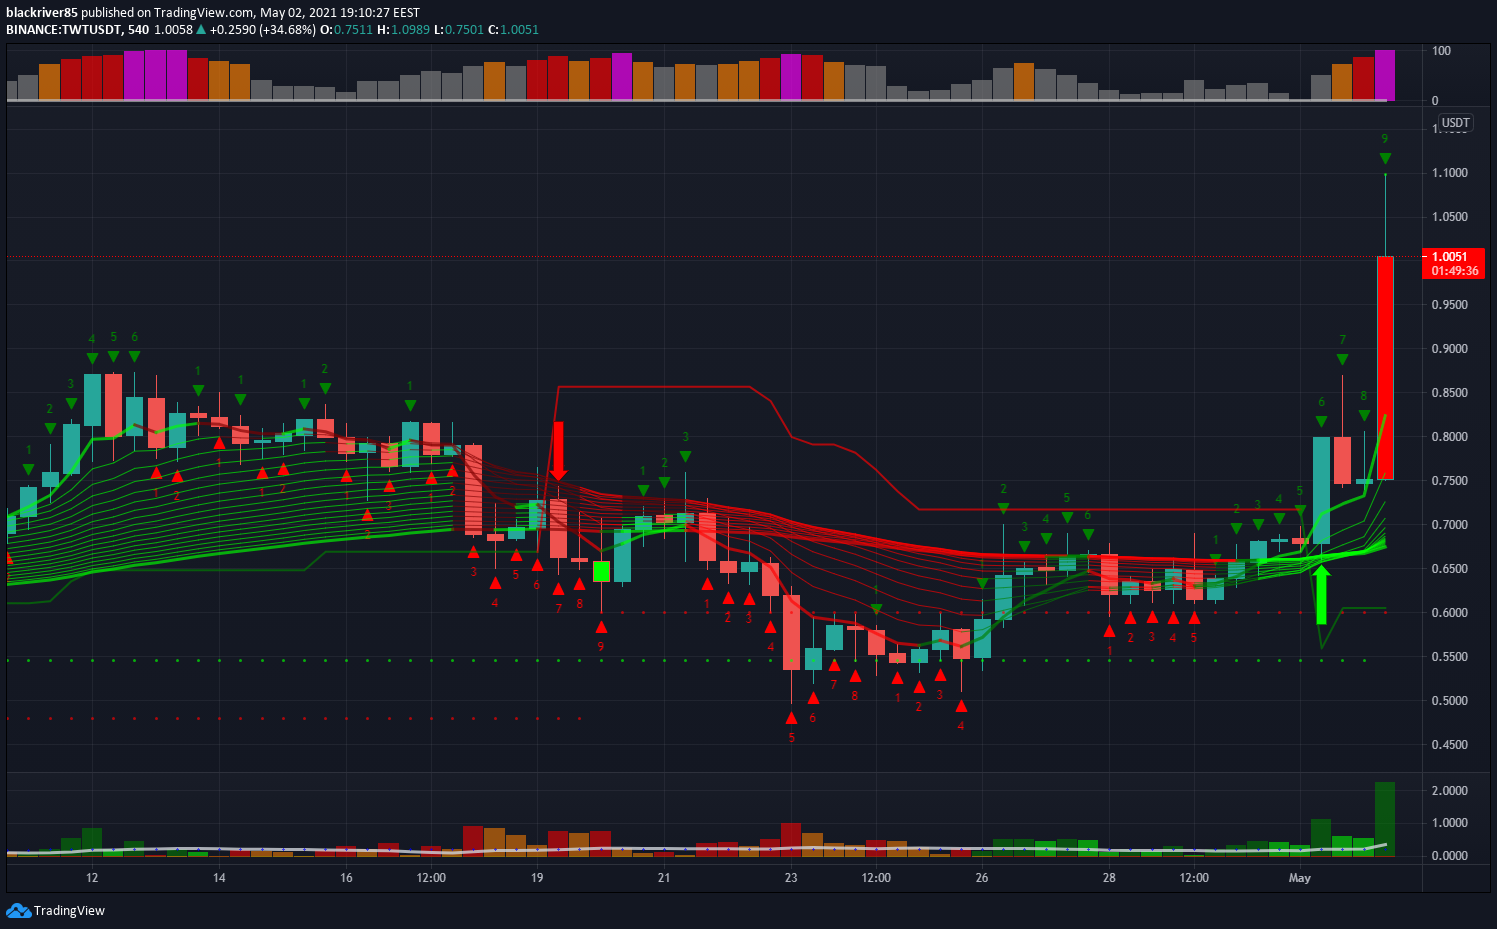Click the 0.7000 price axis label
Screen dimensions: 1497x929
pyautogui.click(x=1450, y=525)
